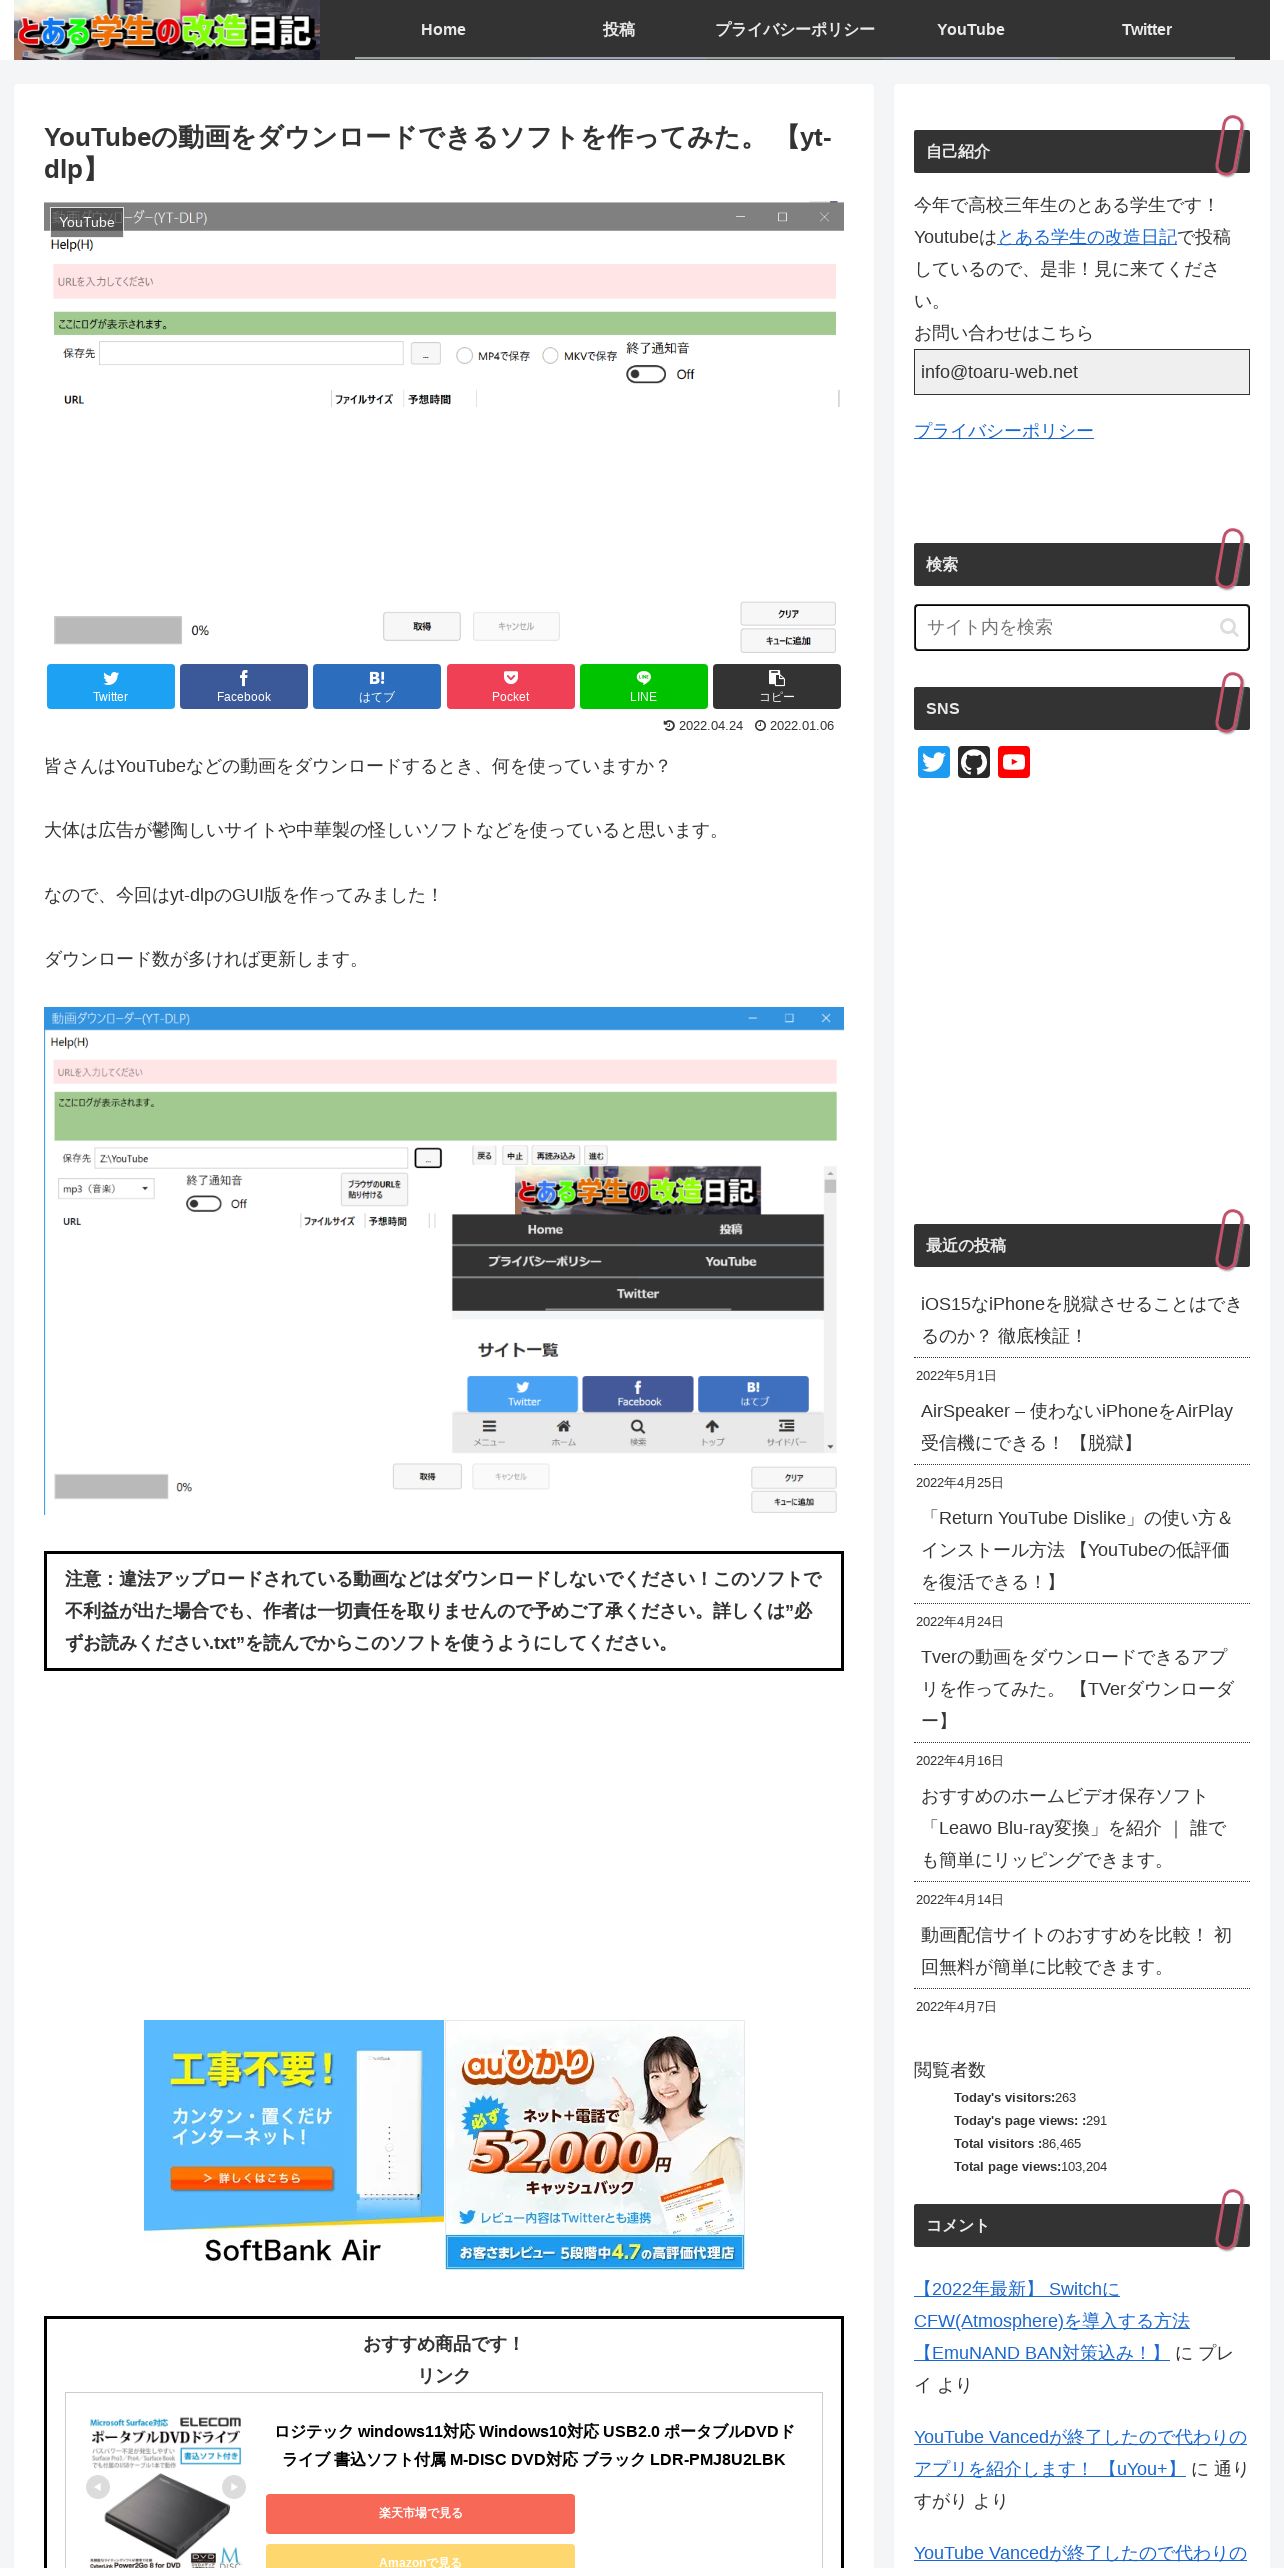This screenshot has width=1284, height=2568.
Task: Share the article on Facebook
Action: pyautogui.click(x=243, y=686)
